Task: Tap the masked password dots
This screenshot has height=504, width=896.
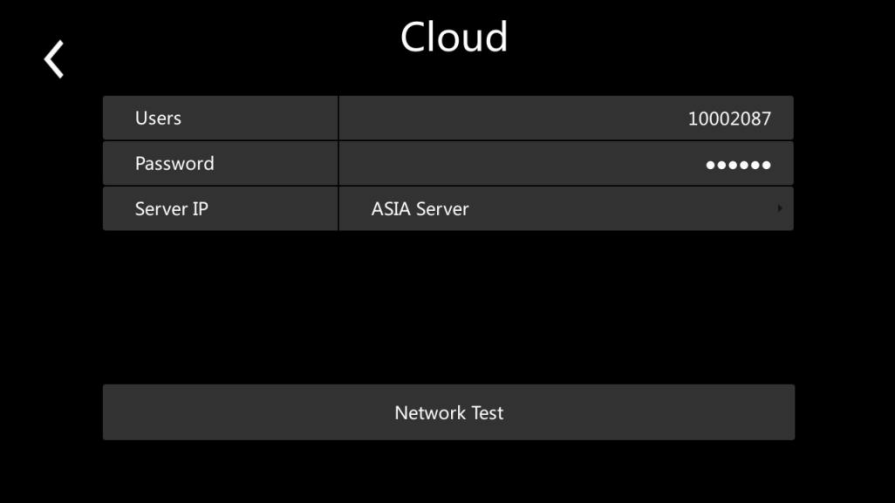Action: [x=738, y=165]
